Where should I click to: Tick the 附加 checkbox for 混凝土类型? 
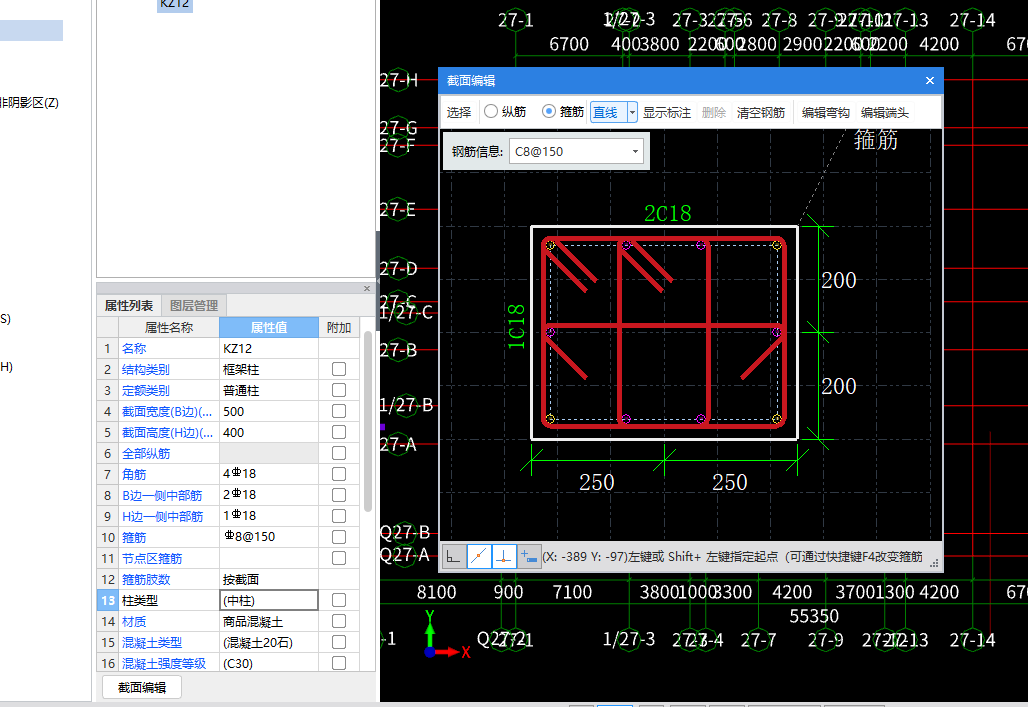pos(339,642)
